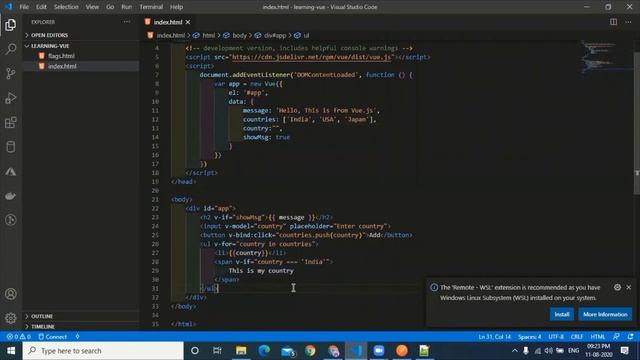
Task: Show hidden system tray icons chevron
Action: point(515,351)
